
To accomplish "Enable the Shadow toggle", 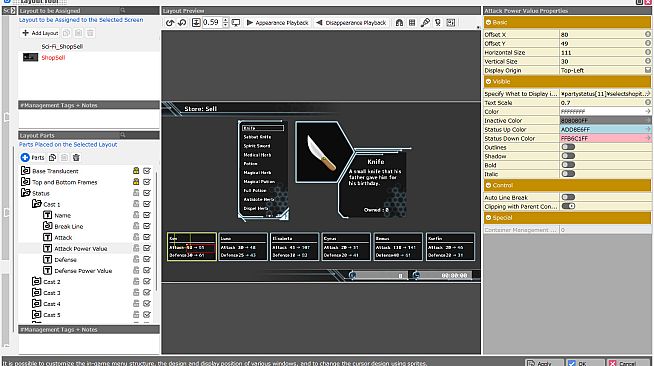I will [x=568, y=156].
